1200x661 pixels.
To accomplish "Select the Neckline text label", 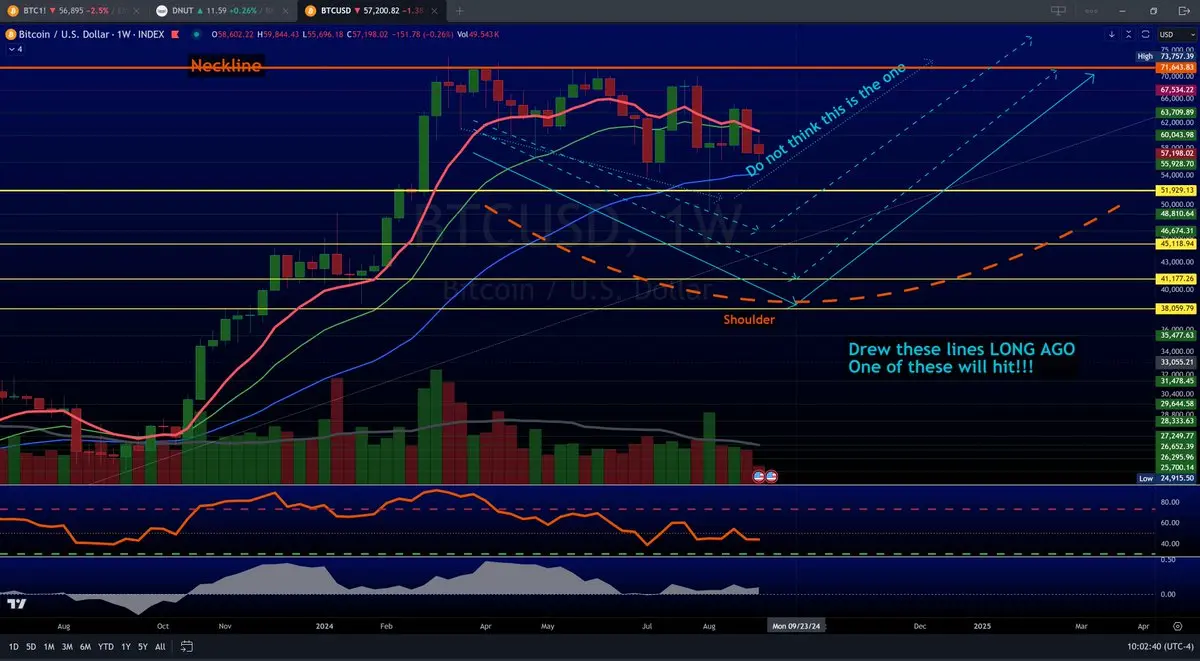I will (227, 66).
